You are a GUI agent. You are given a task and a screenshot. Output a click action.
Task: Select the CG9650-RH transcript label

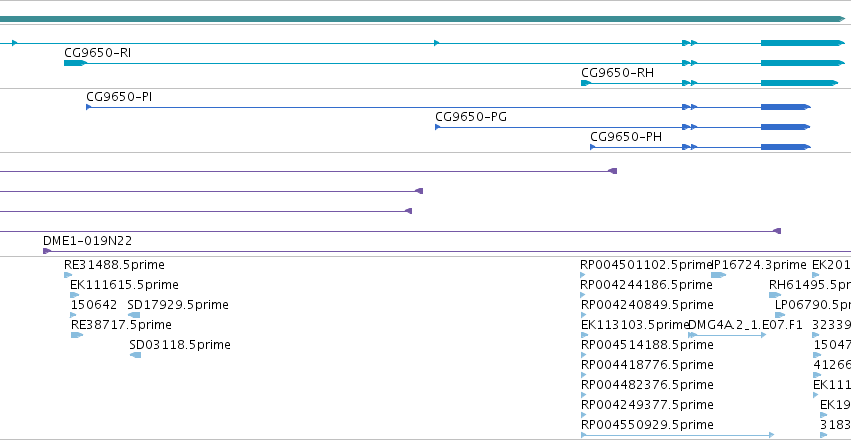(618, 73)
